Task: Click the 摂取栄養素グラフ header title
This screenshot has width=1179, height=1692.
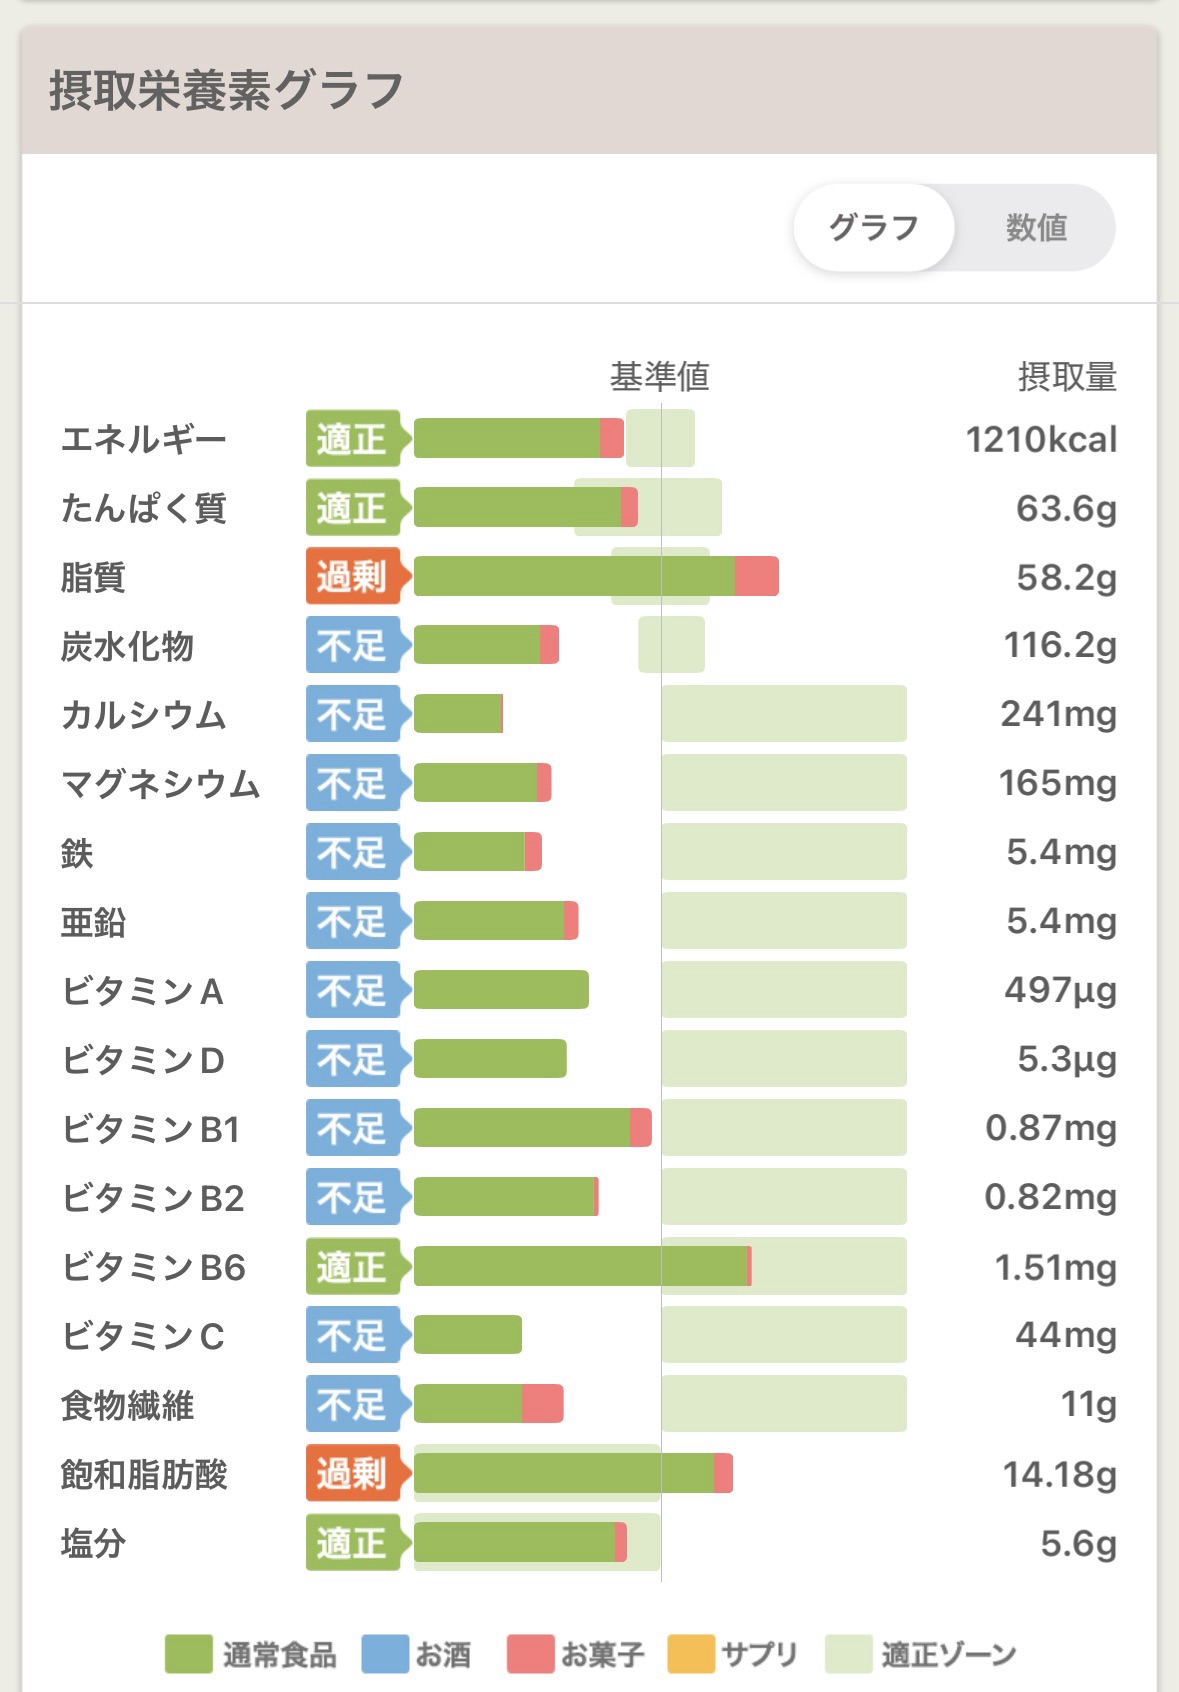Action: point(227,90)
